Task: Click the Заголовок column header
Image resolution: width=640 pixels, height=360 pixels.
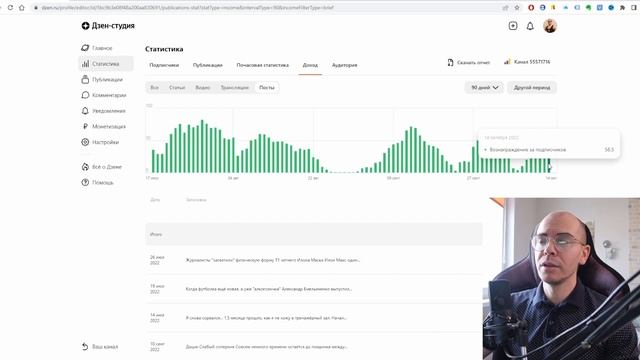Action: click(196, 200)
